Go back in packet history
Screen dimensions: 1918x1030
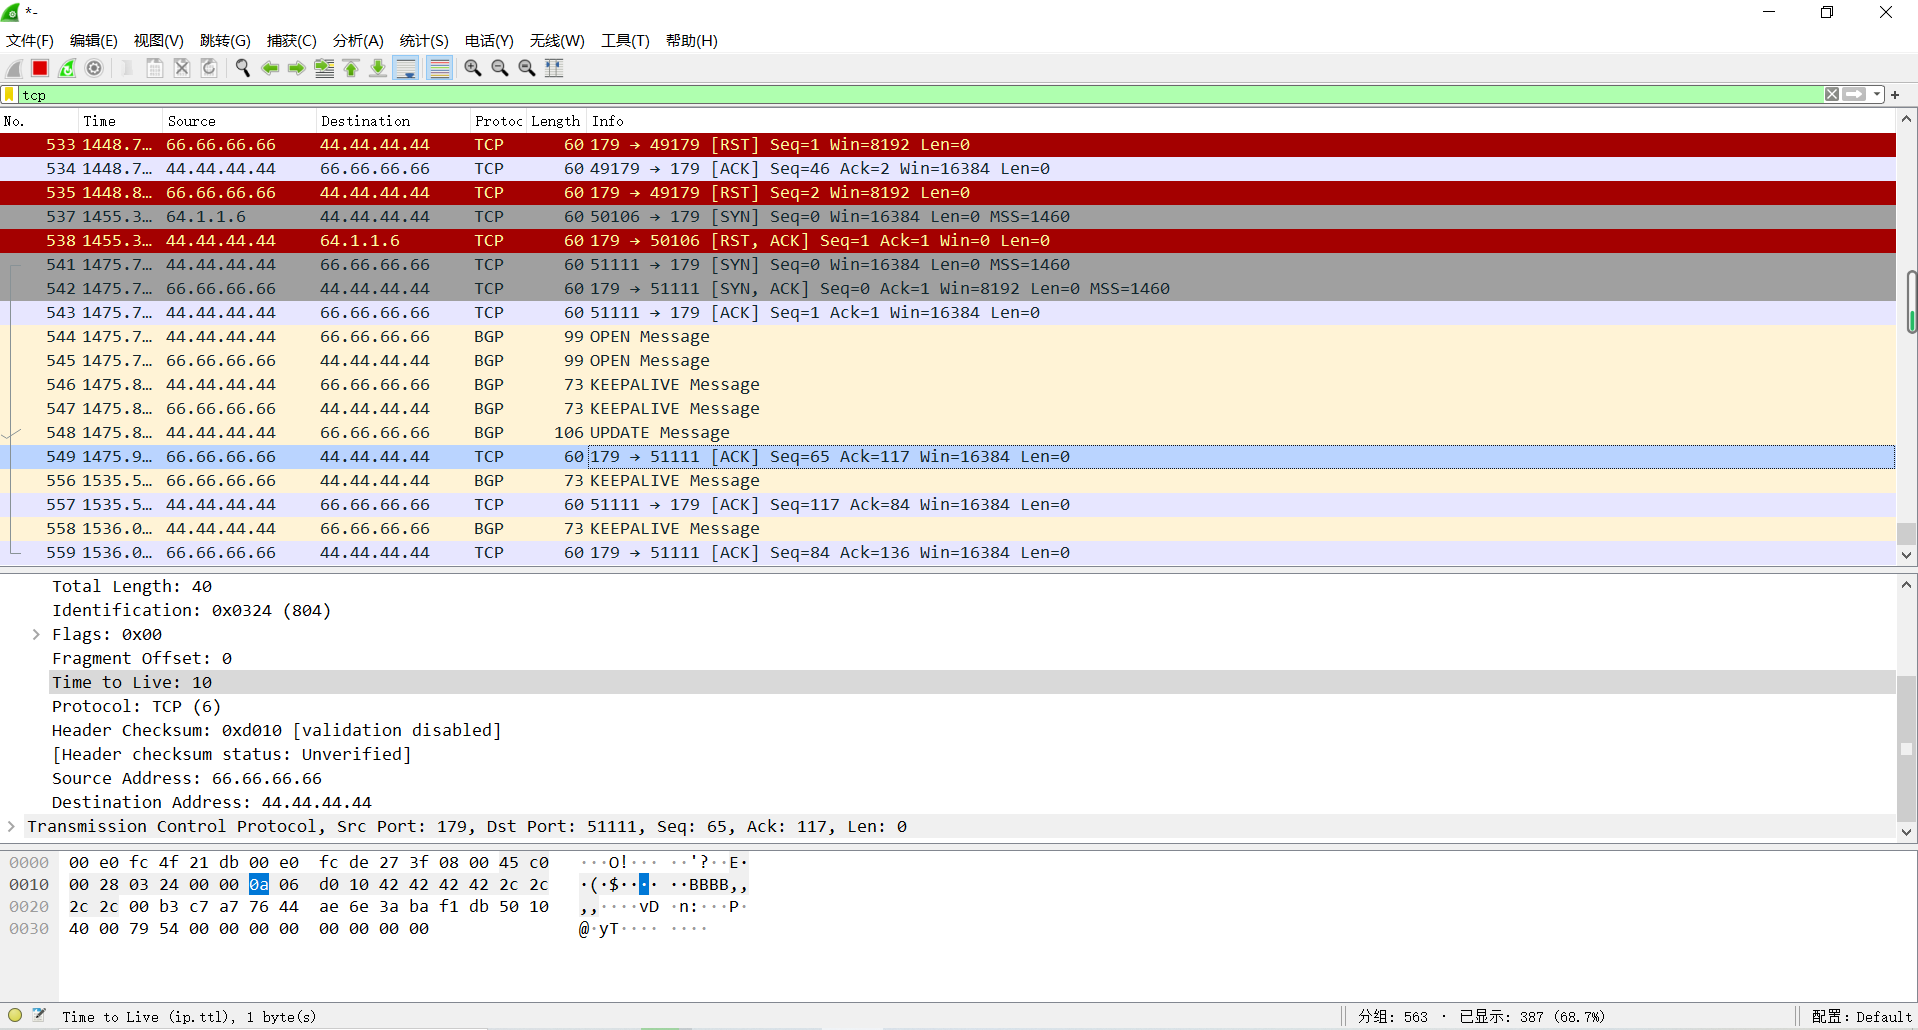click(x=270, y=68)
